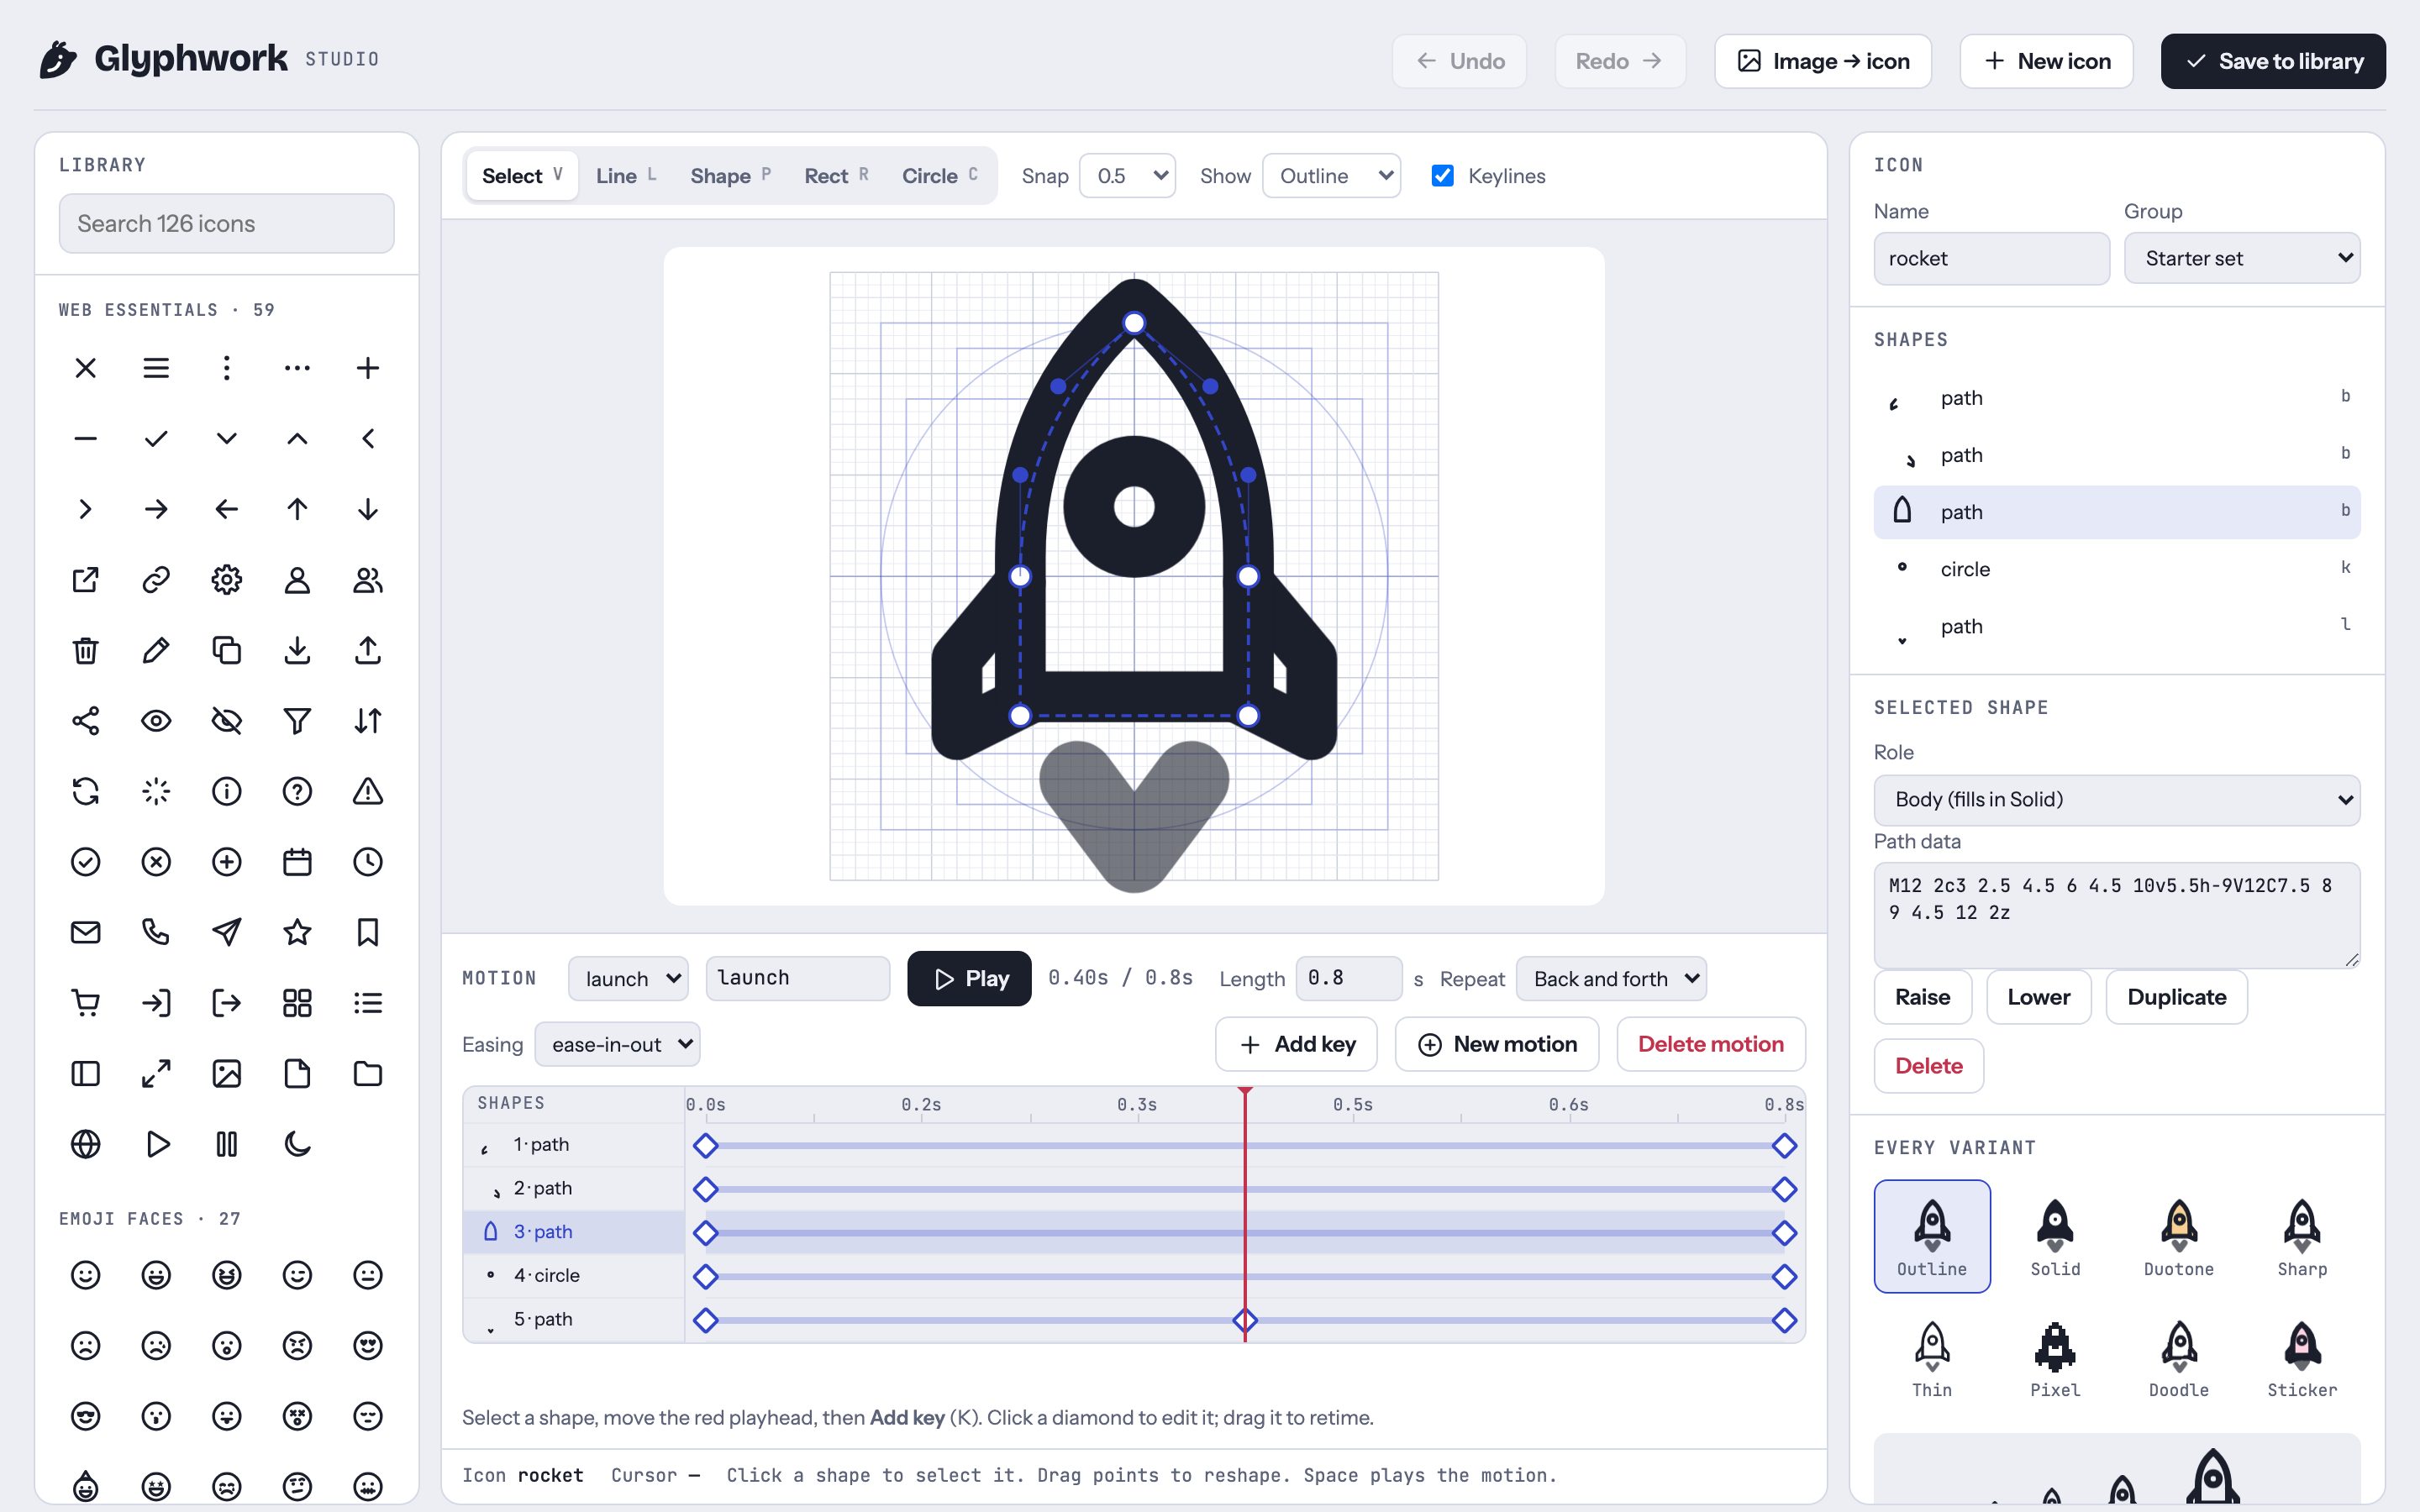
Task: Select the download arrow library icon
Action: pos(297,650)
